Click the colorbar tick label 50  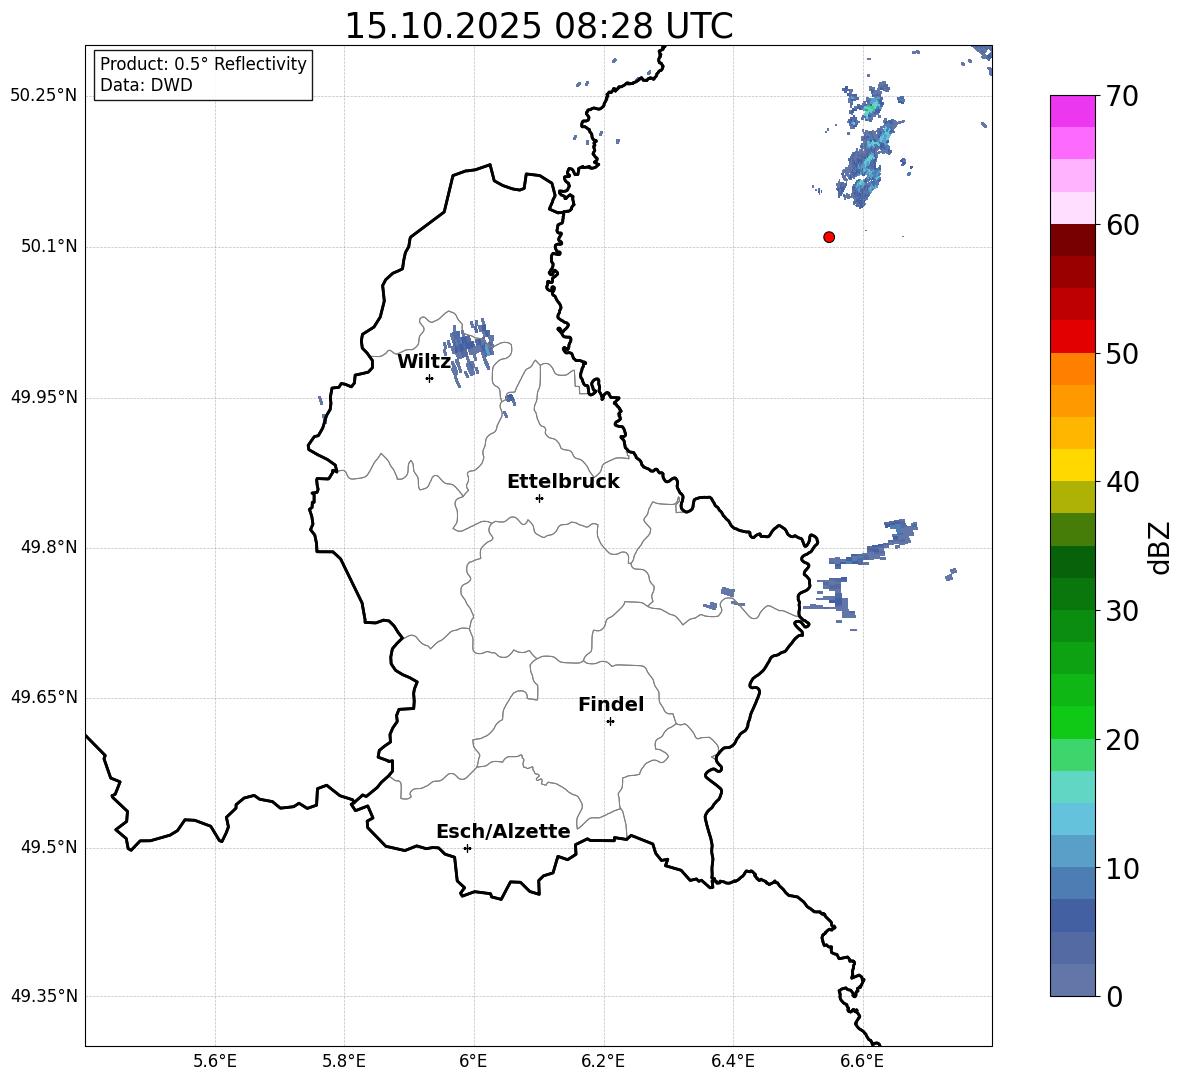(1122, 354)
